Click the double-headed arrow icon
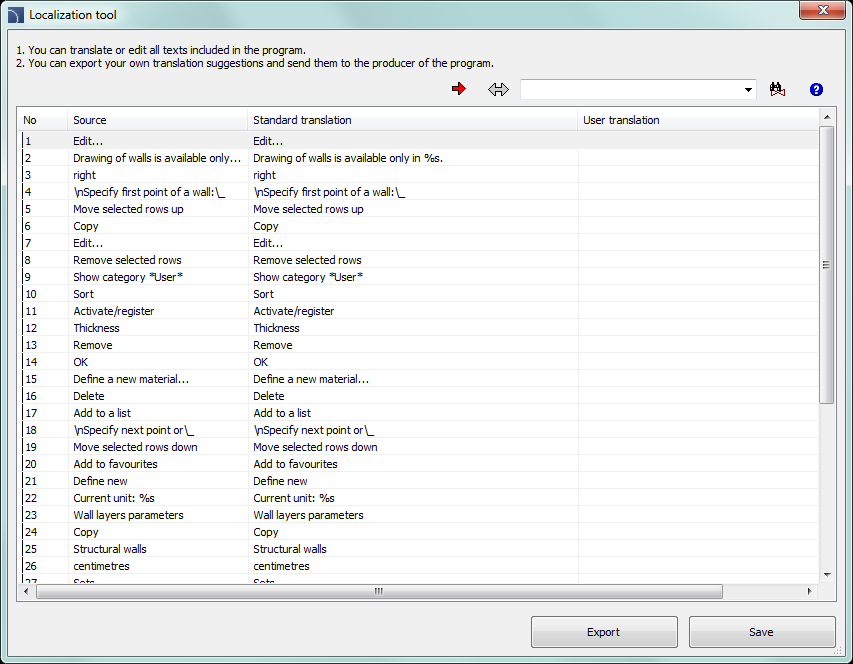Viewport: 853px width, 664px height. 498,90
